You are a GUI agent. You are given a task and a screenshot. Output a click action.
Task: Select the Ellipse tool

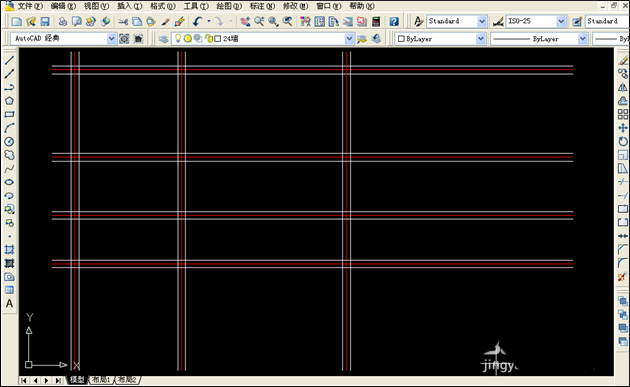tap(9, 182)
